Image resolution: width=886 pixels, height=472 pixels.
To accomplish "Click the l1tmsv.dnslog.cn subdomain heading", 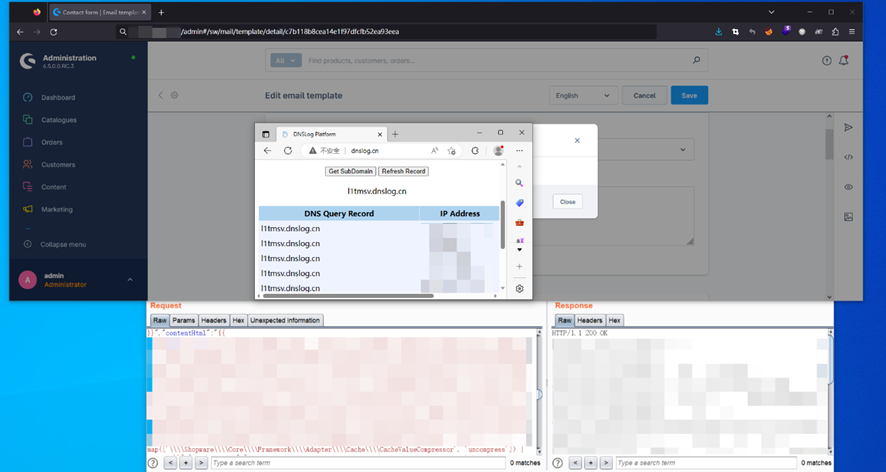I will (377, 191).
